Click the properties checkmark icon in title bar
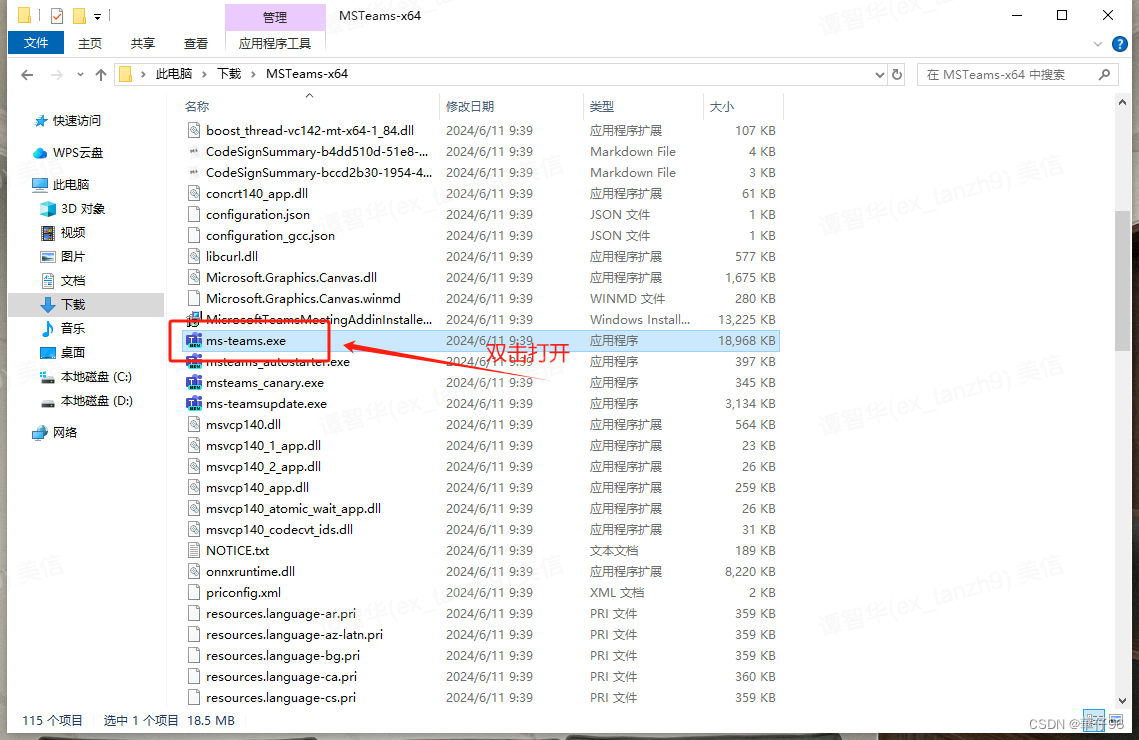This screenshot has width=1139, height=740. pos(57,15)
